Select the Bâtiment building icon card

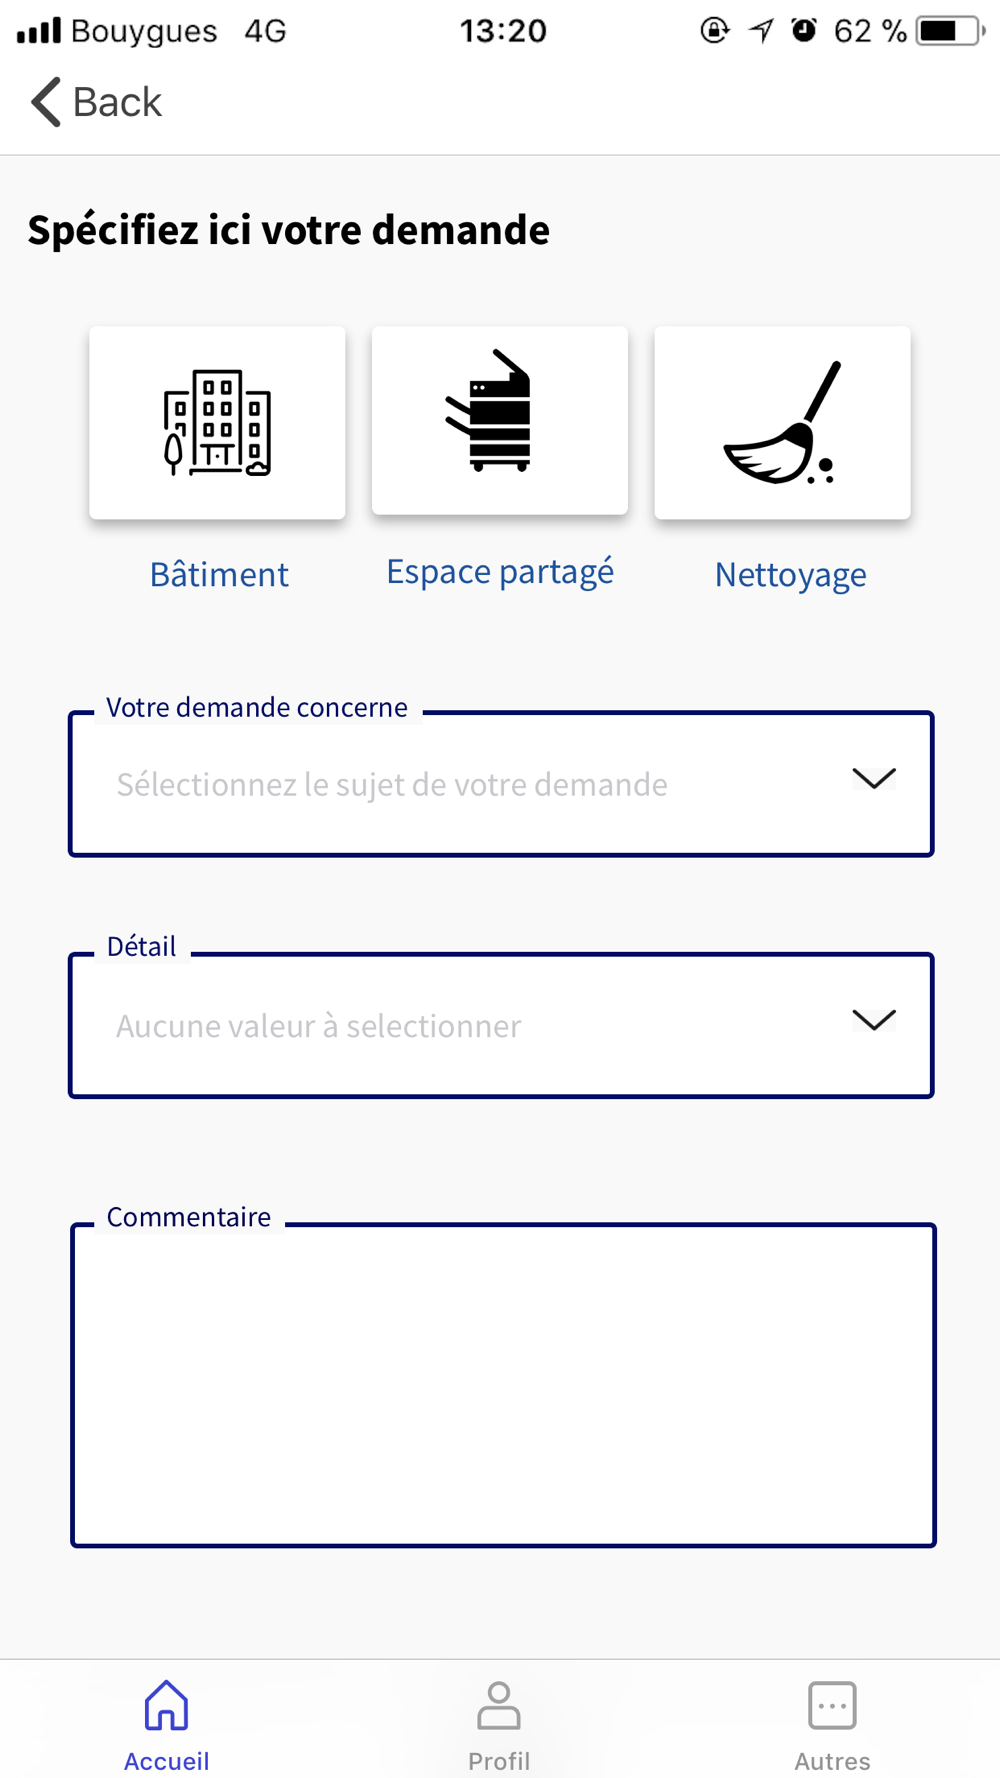tap(217, 422)
